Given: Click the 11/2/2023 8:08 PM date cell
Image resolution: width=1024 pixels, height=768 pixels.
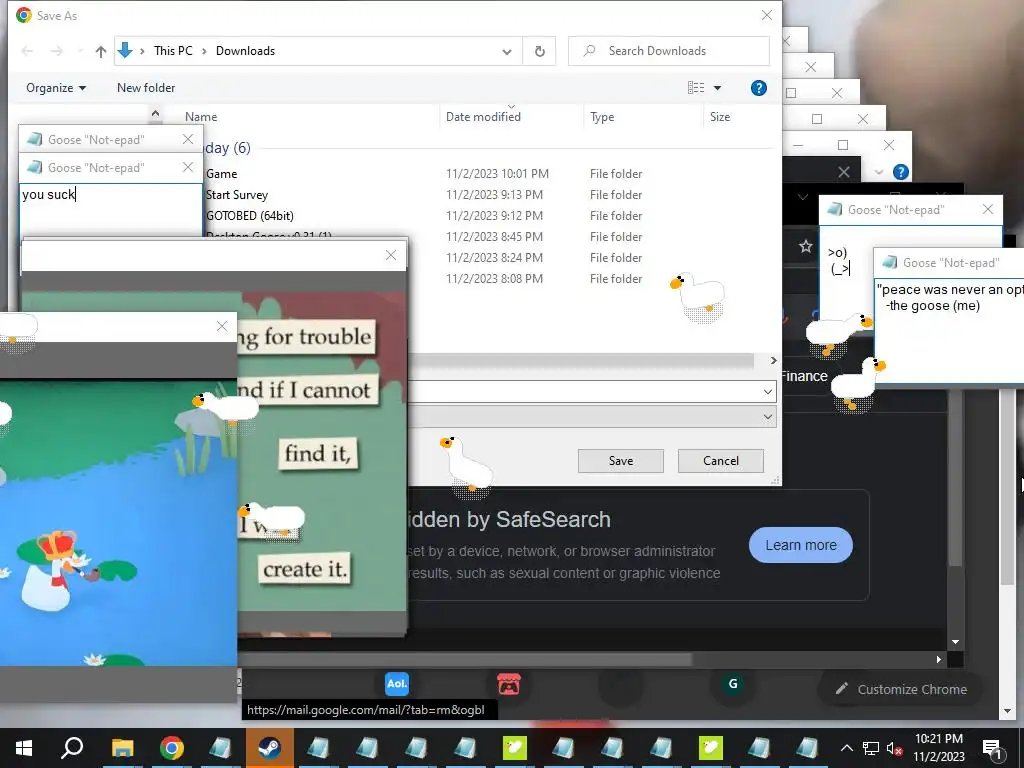Looking at the screenshot, I should 494,279.
